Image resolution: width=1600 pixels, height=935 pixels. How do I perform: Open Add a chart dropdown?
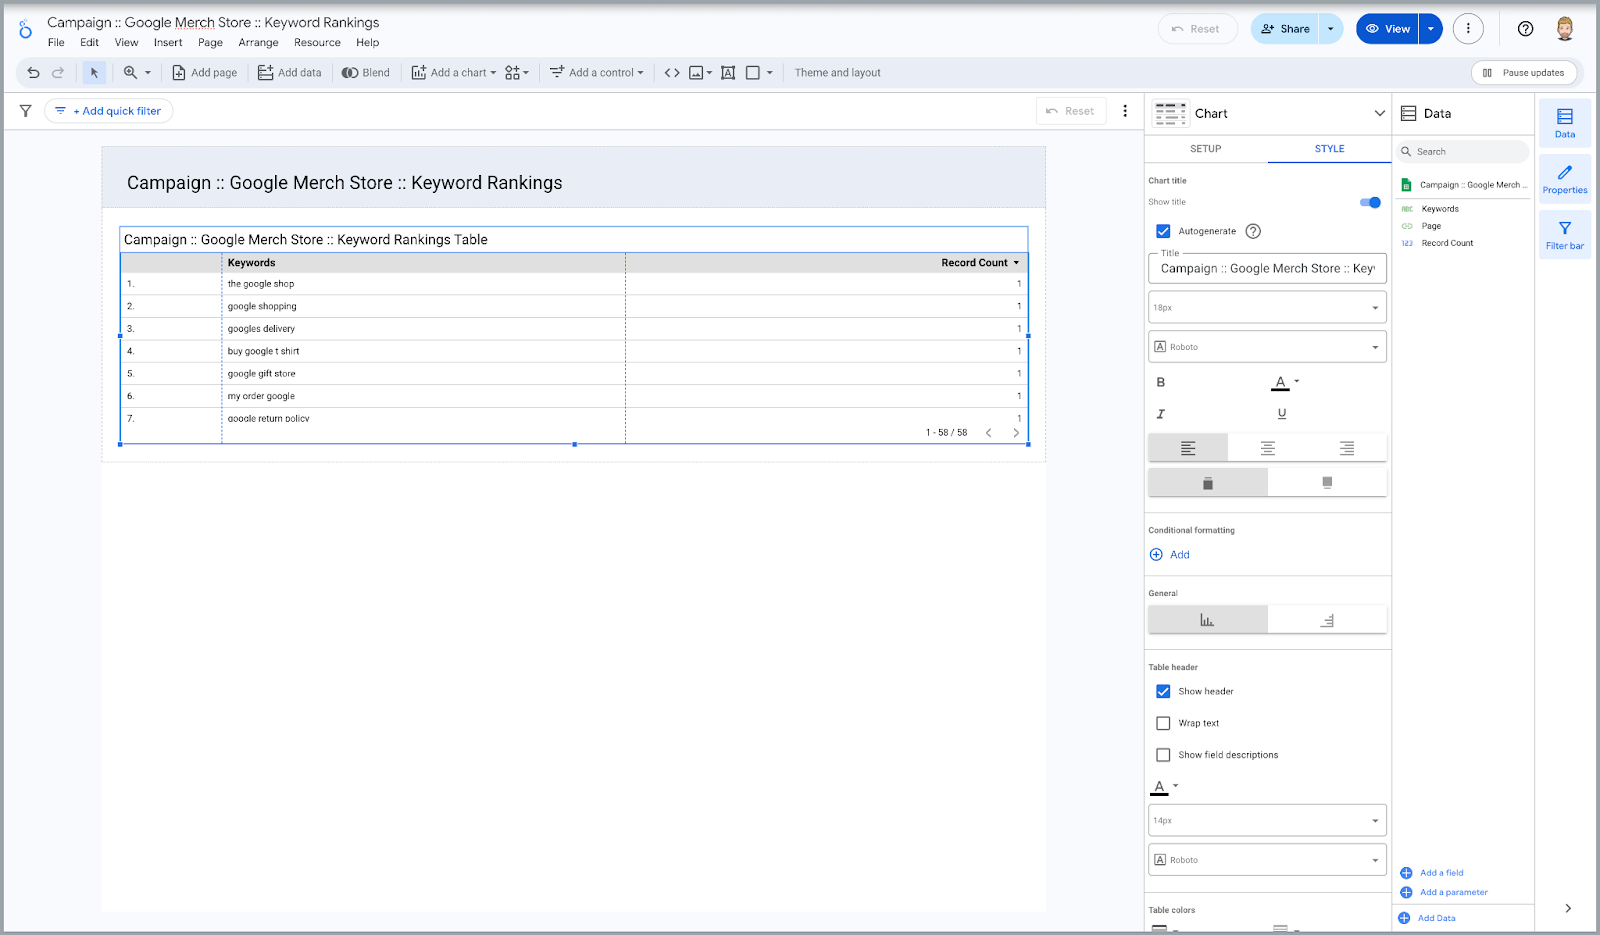click(453, 73)
